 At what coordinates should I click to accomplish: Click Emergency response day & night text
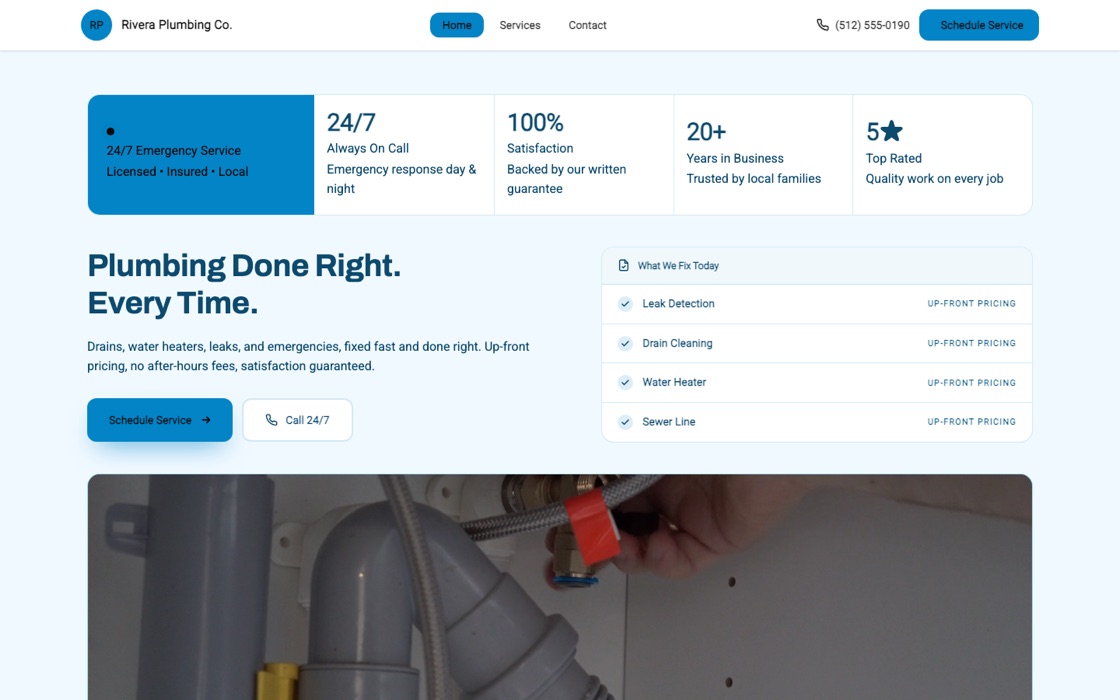pos(401,179)
